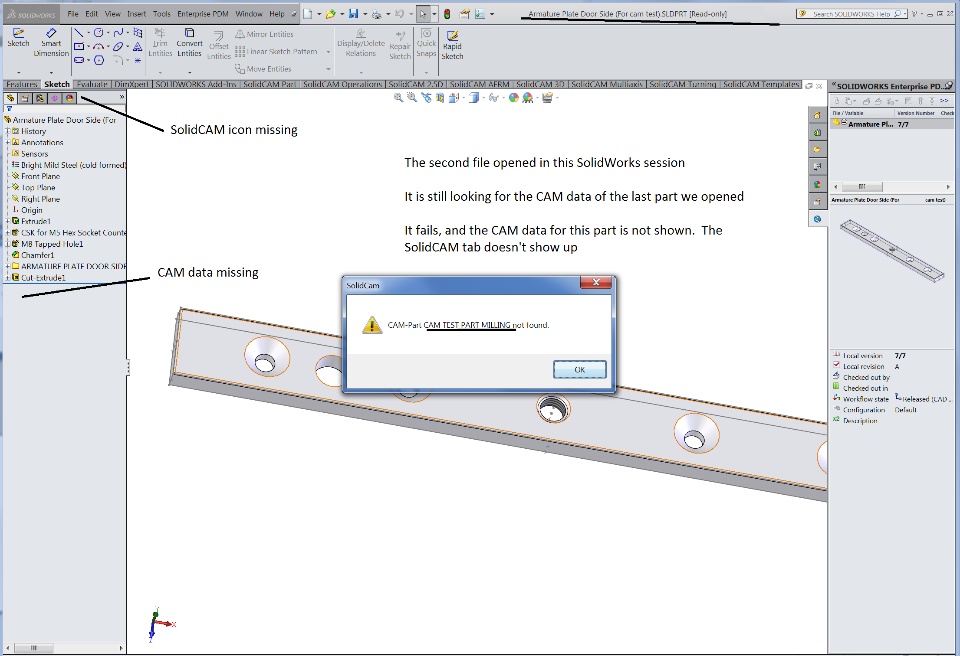
Task: Click OK in the SolidCam dialog
Action: point(579,369)
